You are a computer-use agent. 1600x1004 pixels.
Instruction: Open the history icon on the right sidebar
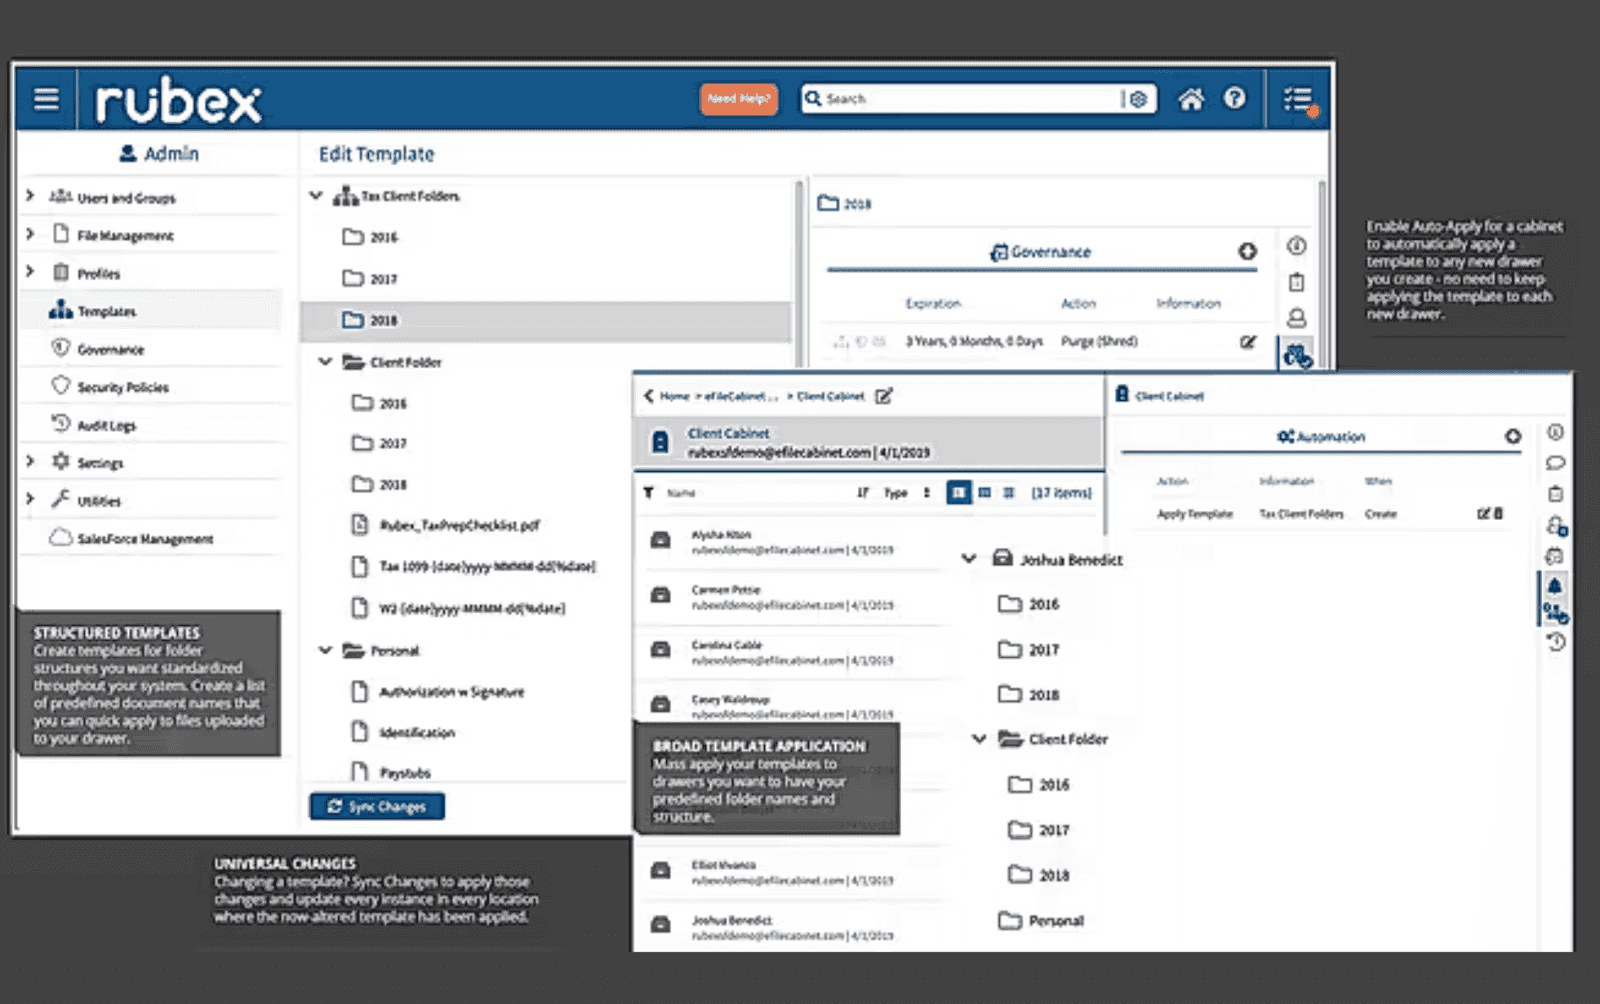(1554, 643)
